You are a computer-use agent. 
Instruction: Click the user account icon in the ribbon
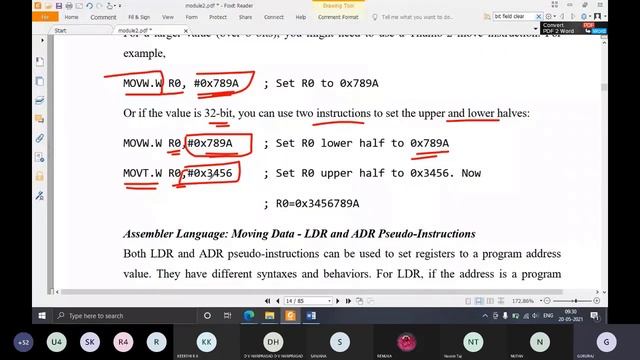(x=597, y=16)
